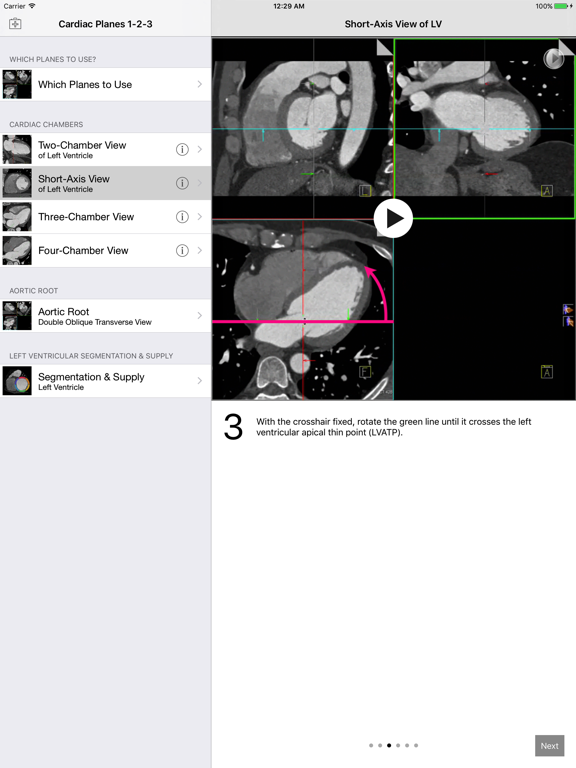Tap page-curl corner of top-right pane
This screenshot has width=576, height=768.
coord(566,48)
